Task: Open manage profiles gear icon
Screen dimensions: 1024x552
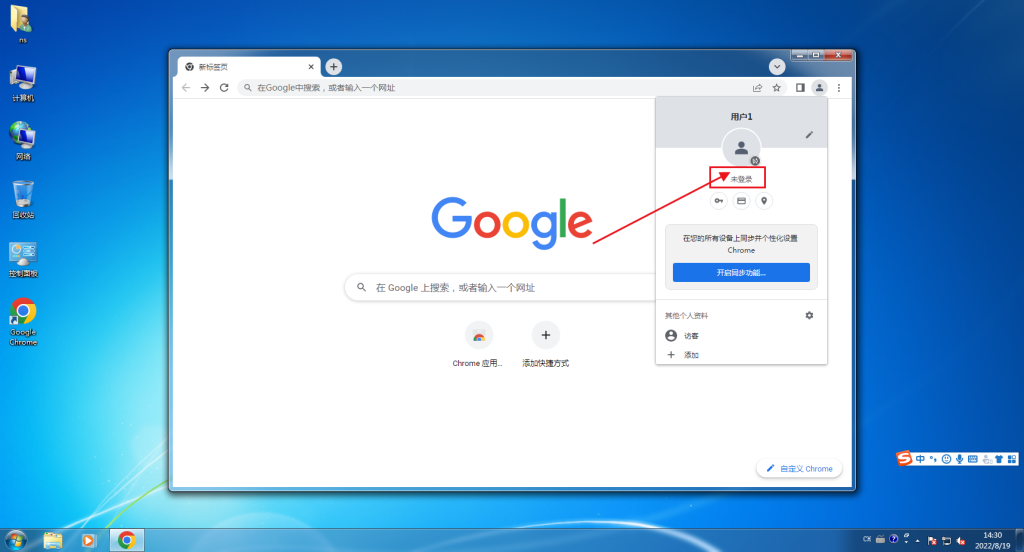Action: click(809, 316)
